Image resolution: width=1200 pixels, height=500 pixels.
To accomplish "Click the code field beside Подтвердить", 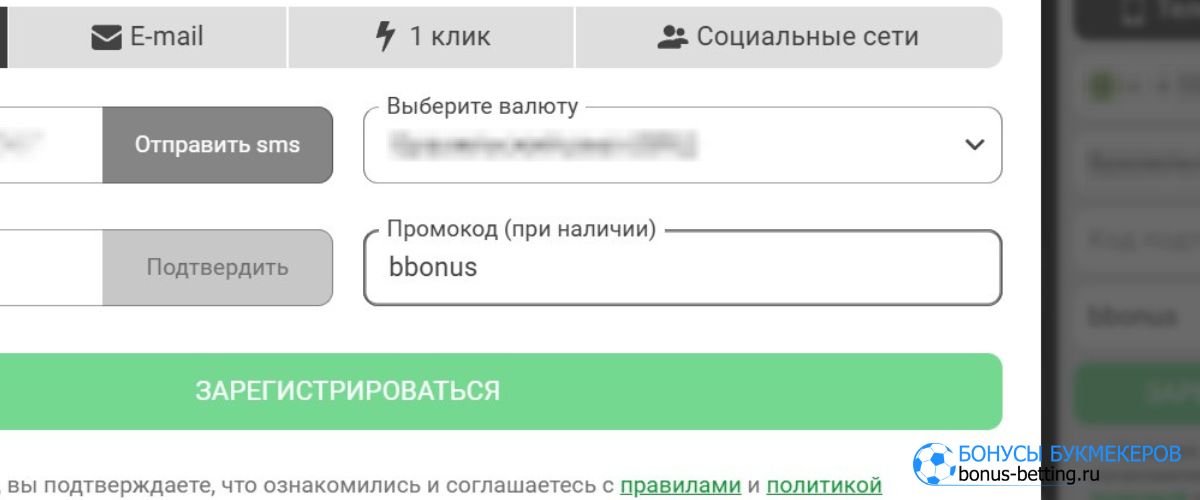I will pos(50,268).
